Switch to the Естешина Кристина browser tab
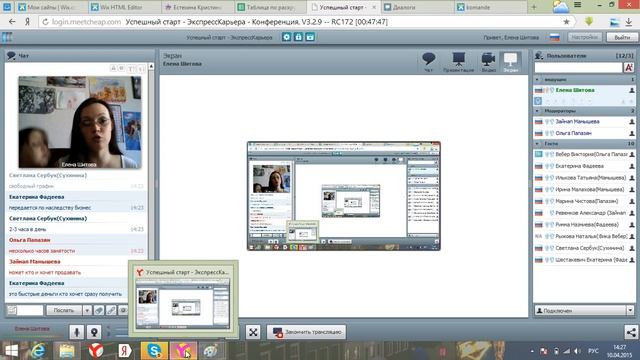Screen dimensions: 640x360 click(196, 7)
